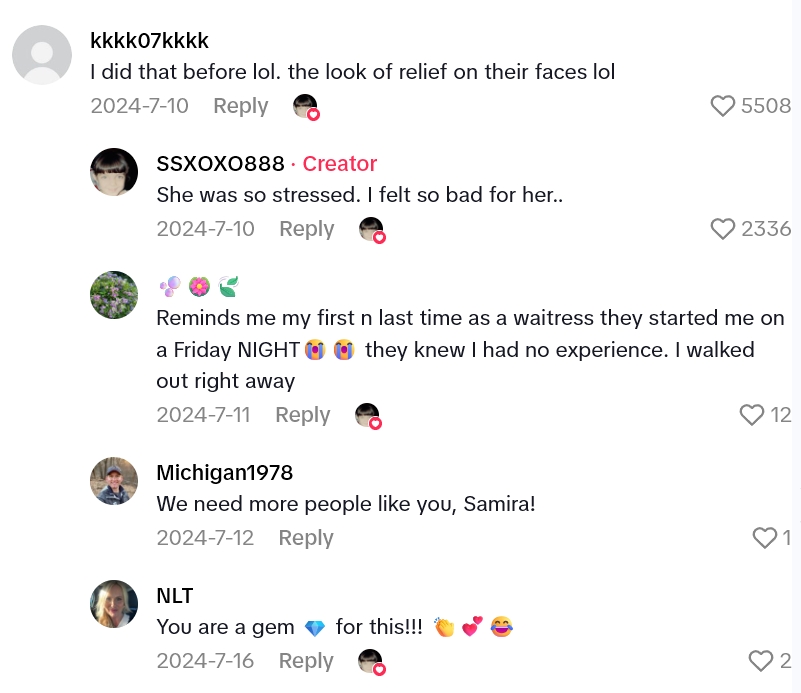Like the Friday night waitress comment
Screen dimensions: 801x693
[751, 415]
